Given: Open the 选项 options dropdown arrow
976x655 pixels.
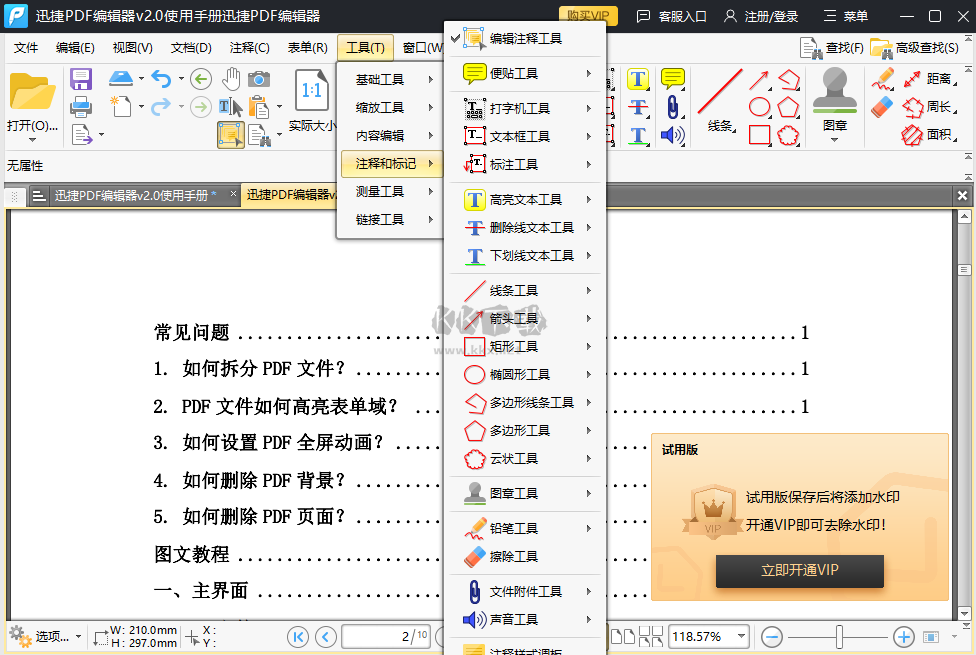Looking at the screenshot, I should pos(78,636).
